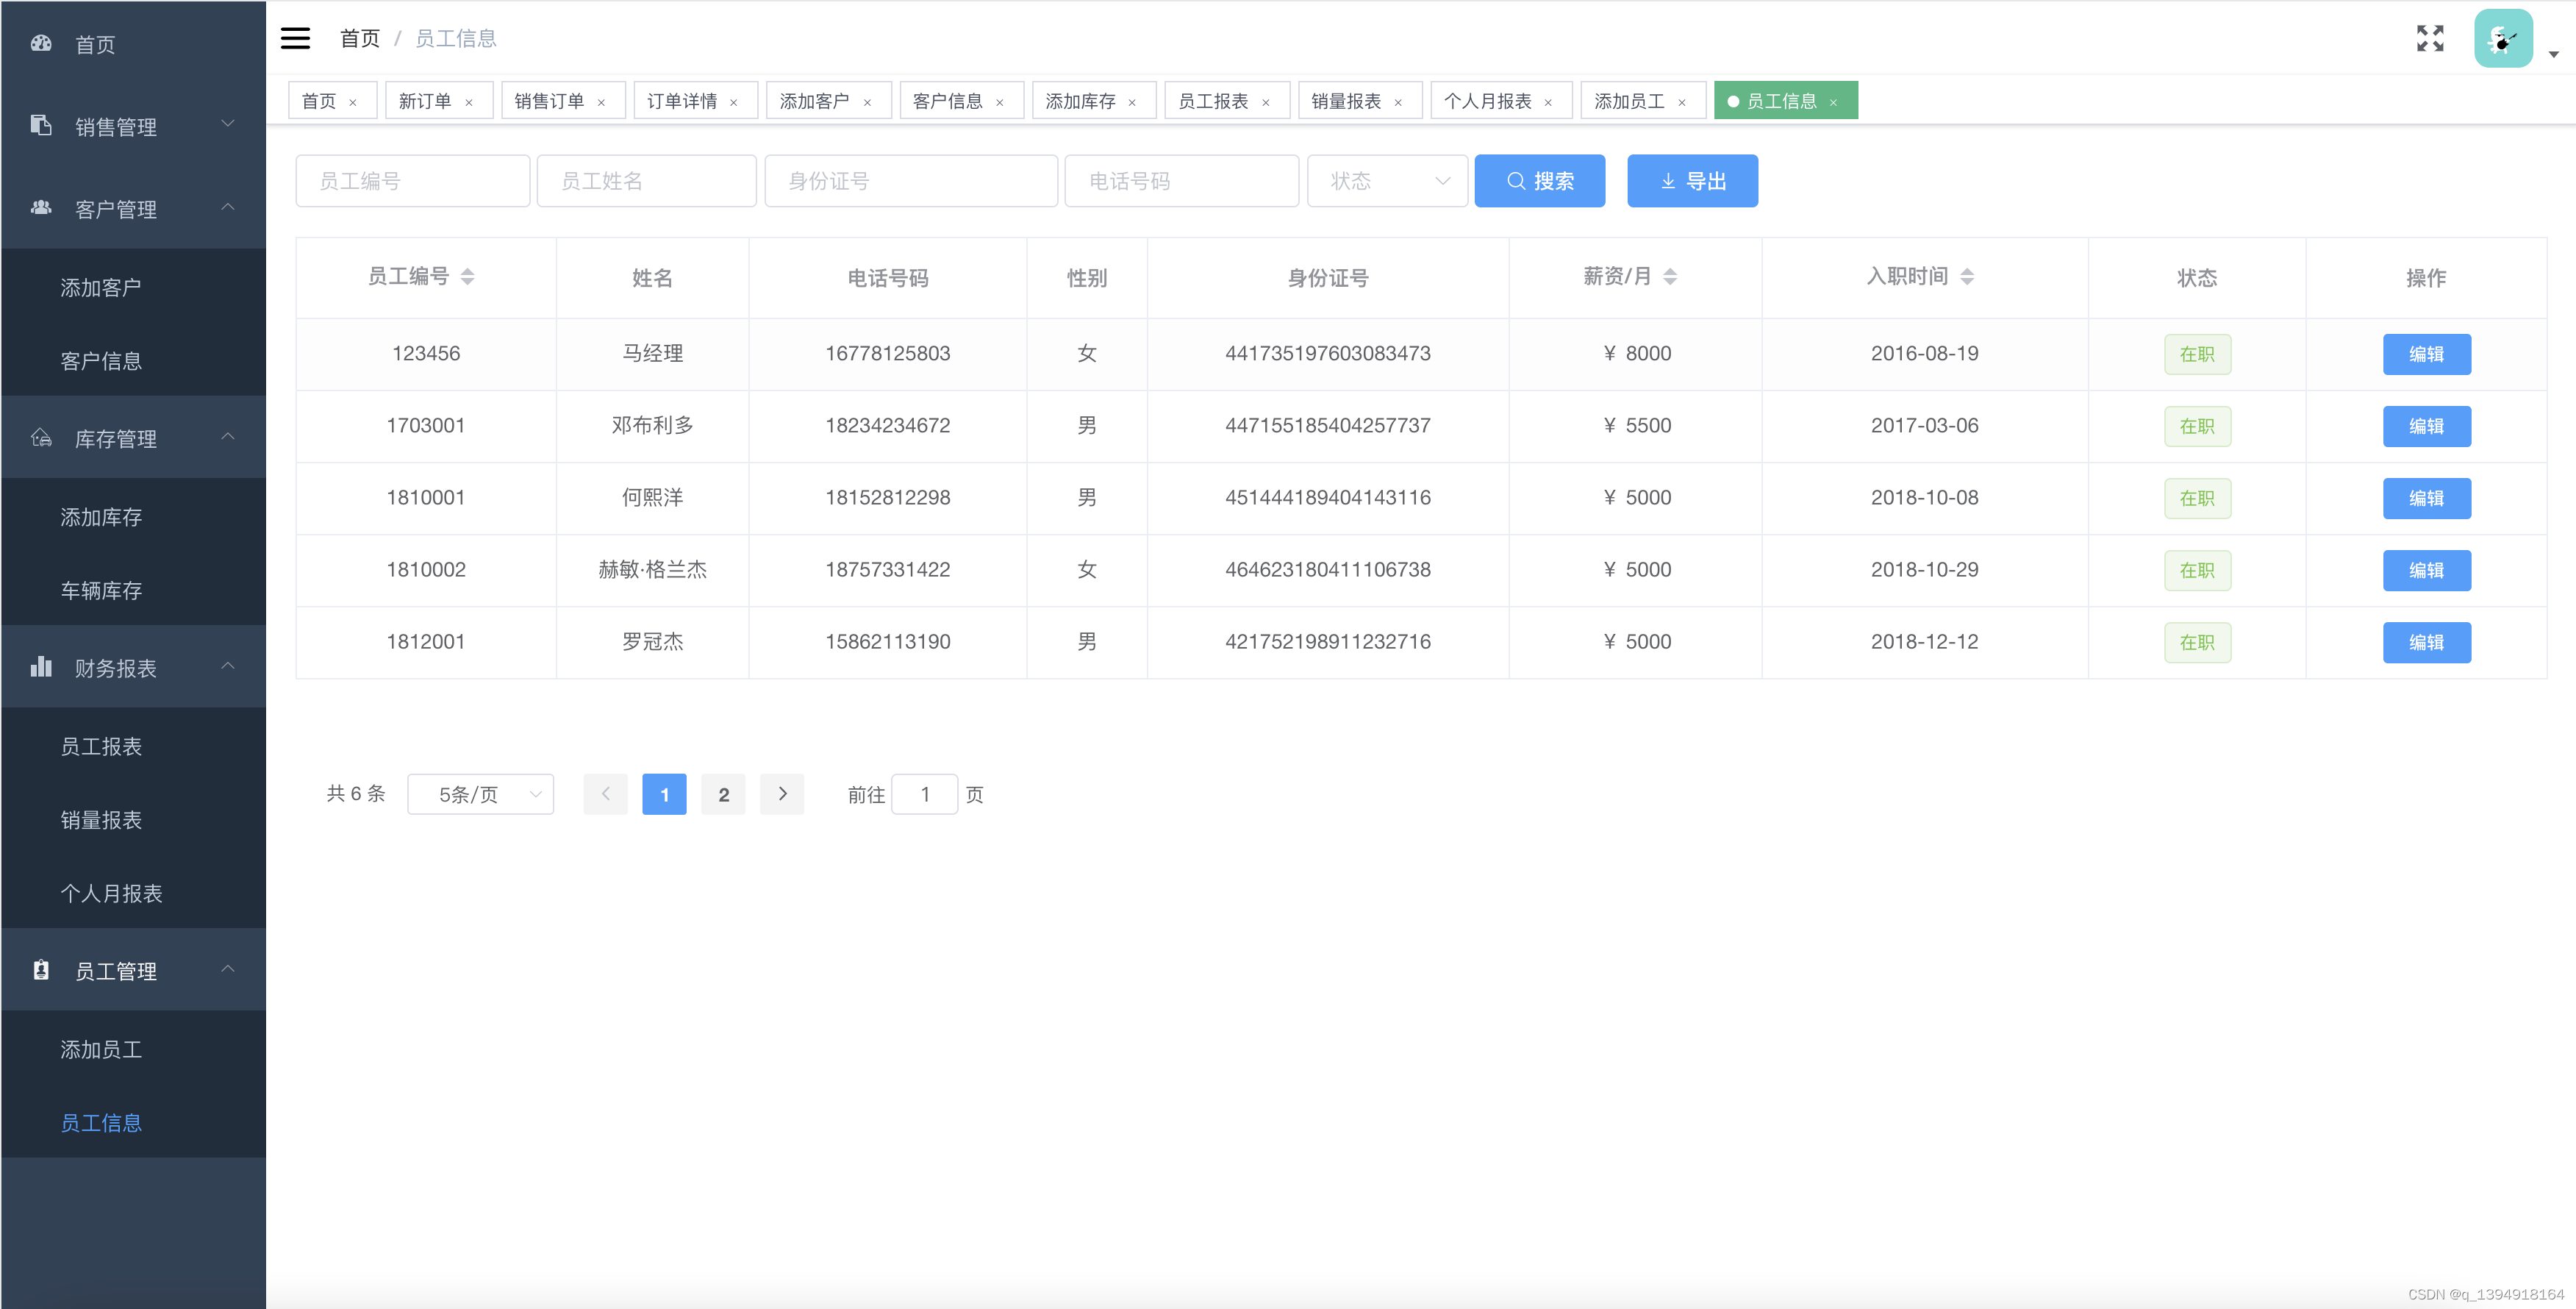
Task: Close the 订单详情 tab
Action: click(x=733, y=102)
